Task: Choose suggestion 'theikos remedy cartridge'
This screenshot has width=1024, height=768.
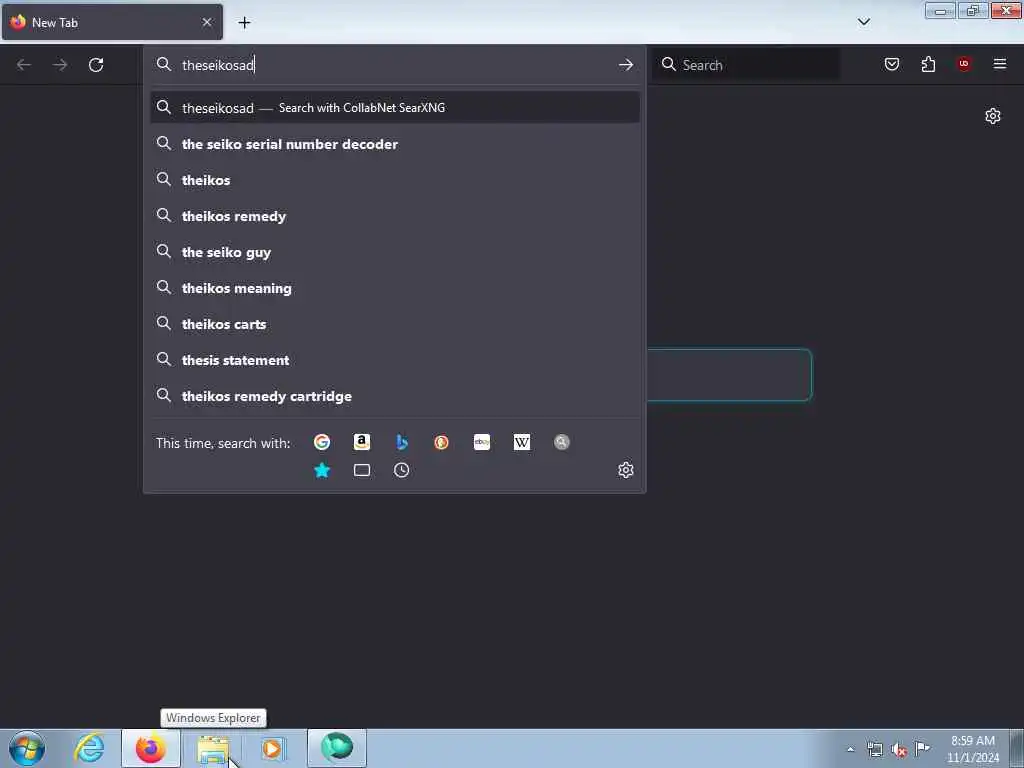Action: pos(395,396)
